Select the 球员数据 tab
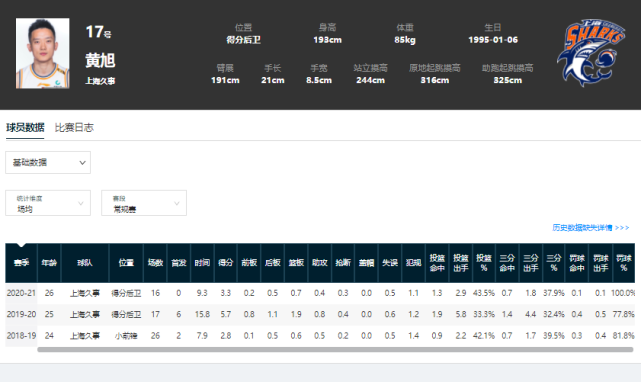This screenshot has width=641, height=382. click(x=25, y=128)
